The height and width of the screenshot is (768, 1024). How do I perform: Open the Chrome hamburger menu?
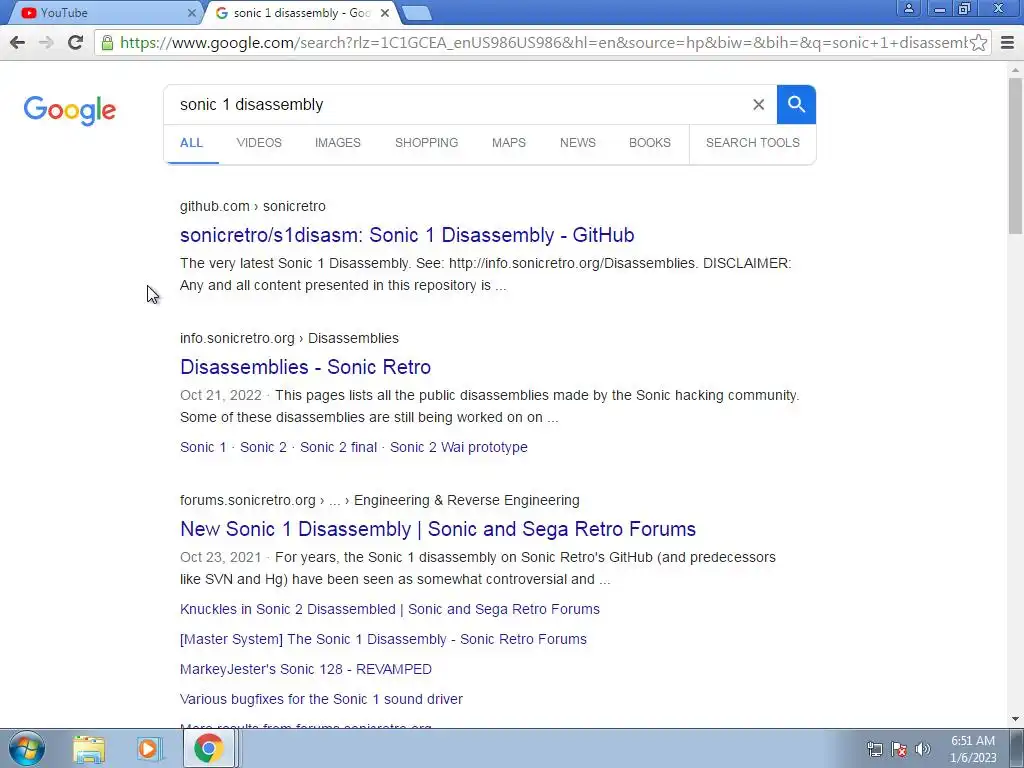tap(1007, 43)
